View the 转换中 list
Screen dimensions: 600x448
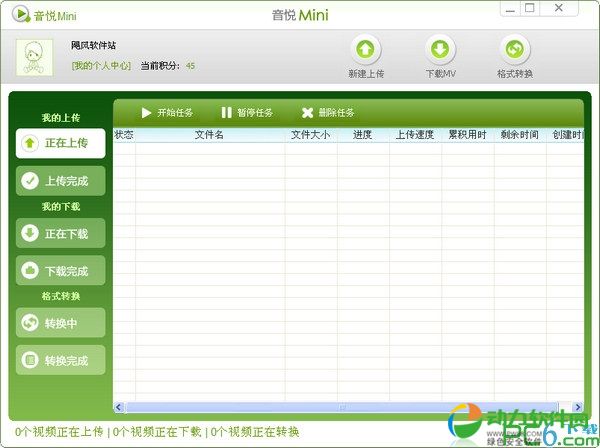pyautogui.click(x=61, y=323)
